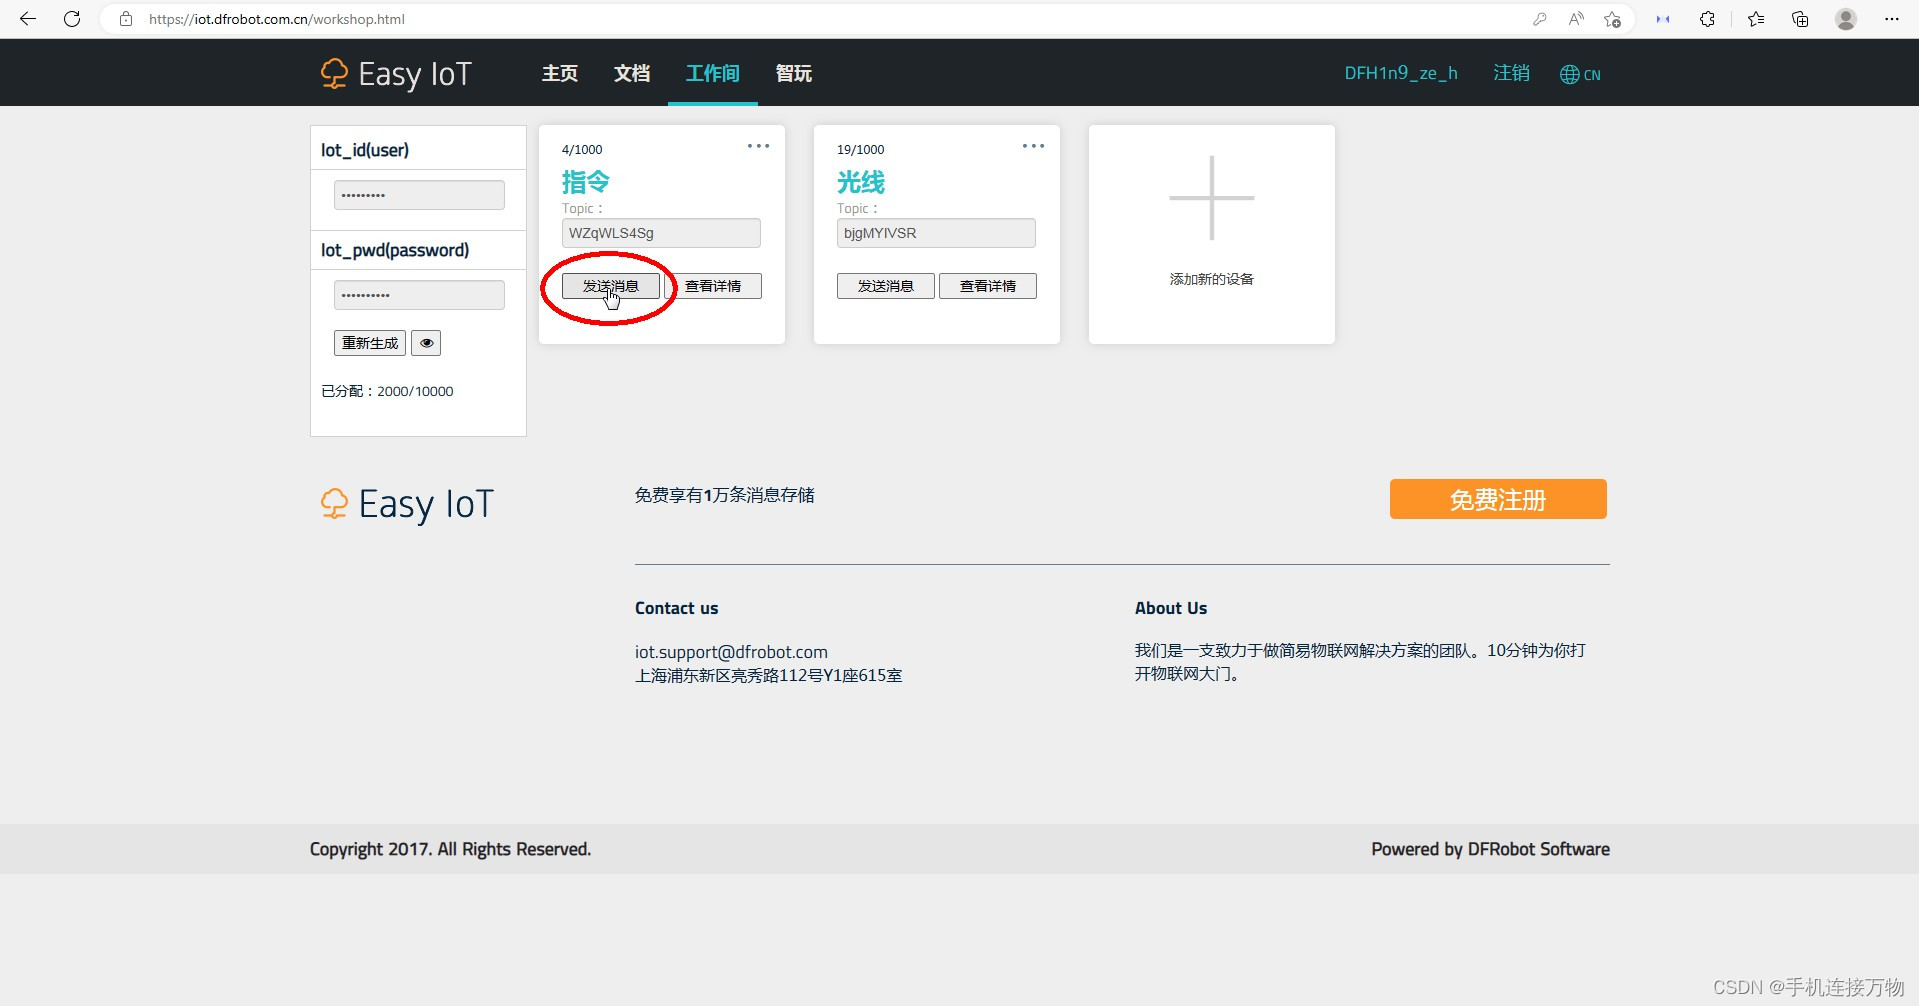Click the footer Easy IoT logo

(407, 504)
